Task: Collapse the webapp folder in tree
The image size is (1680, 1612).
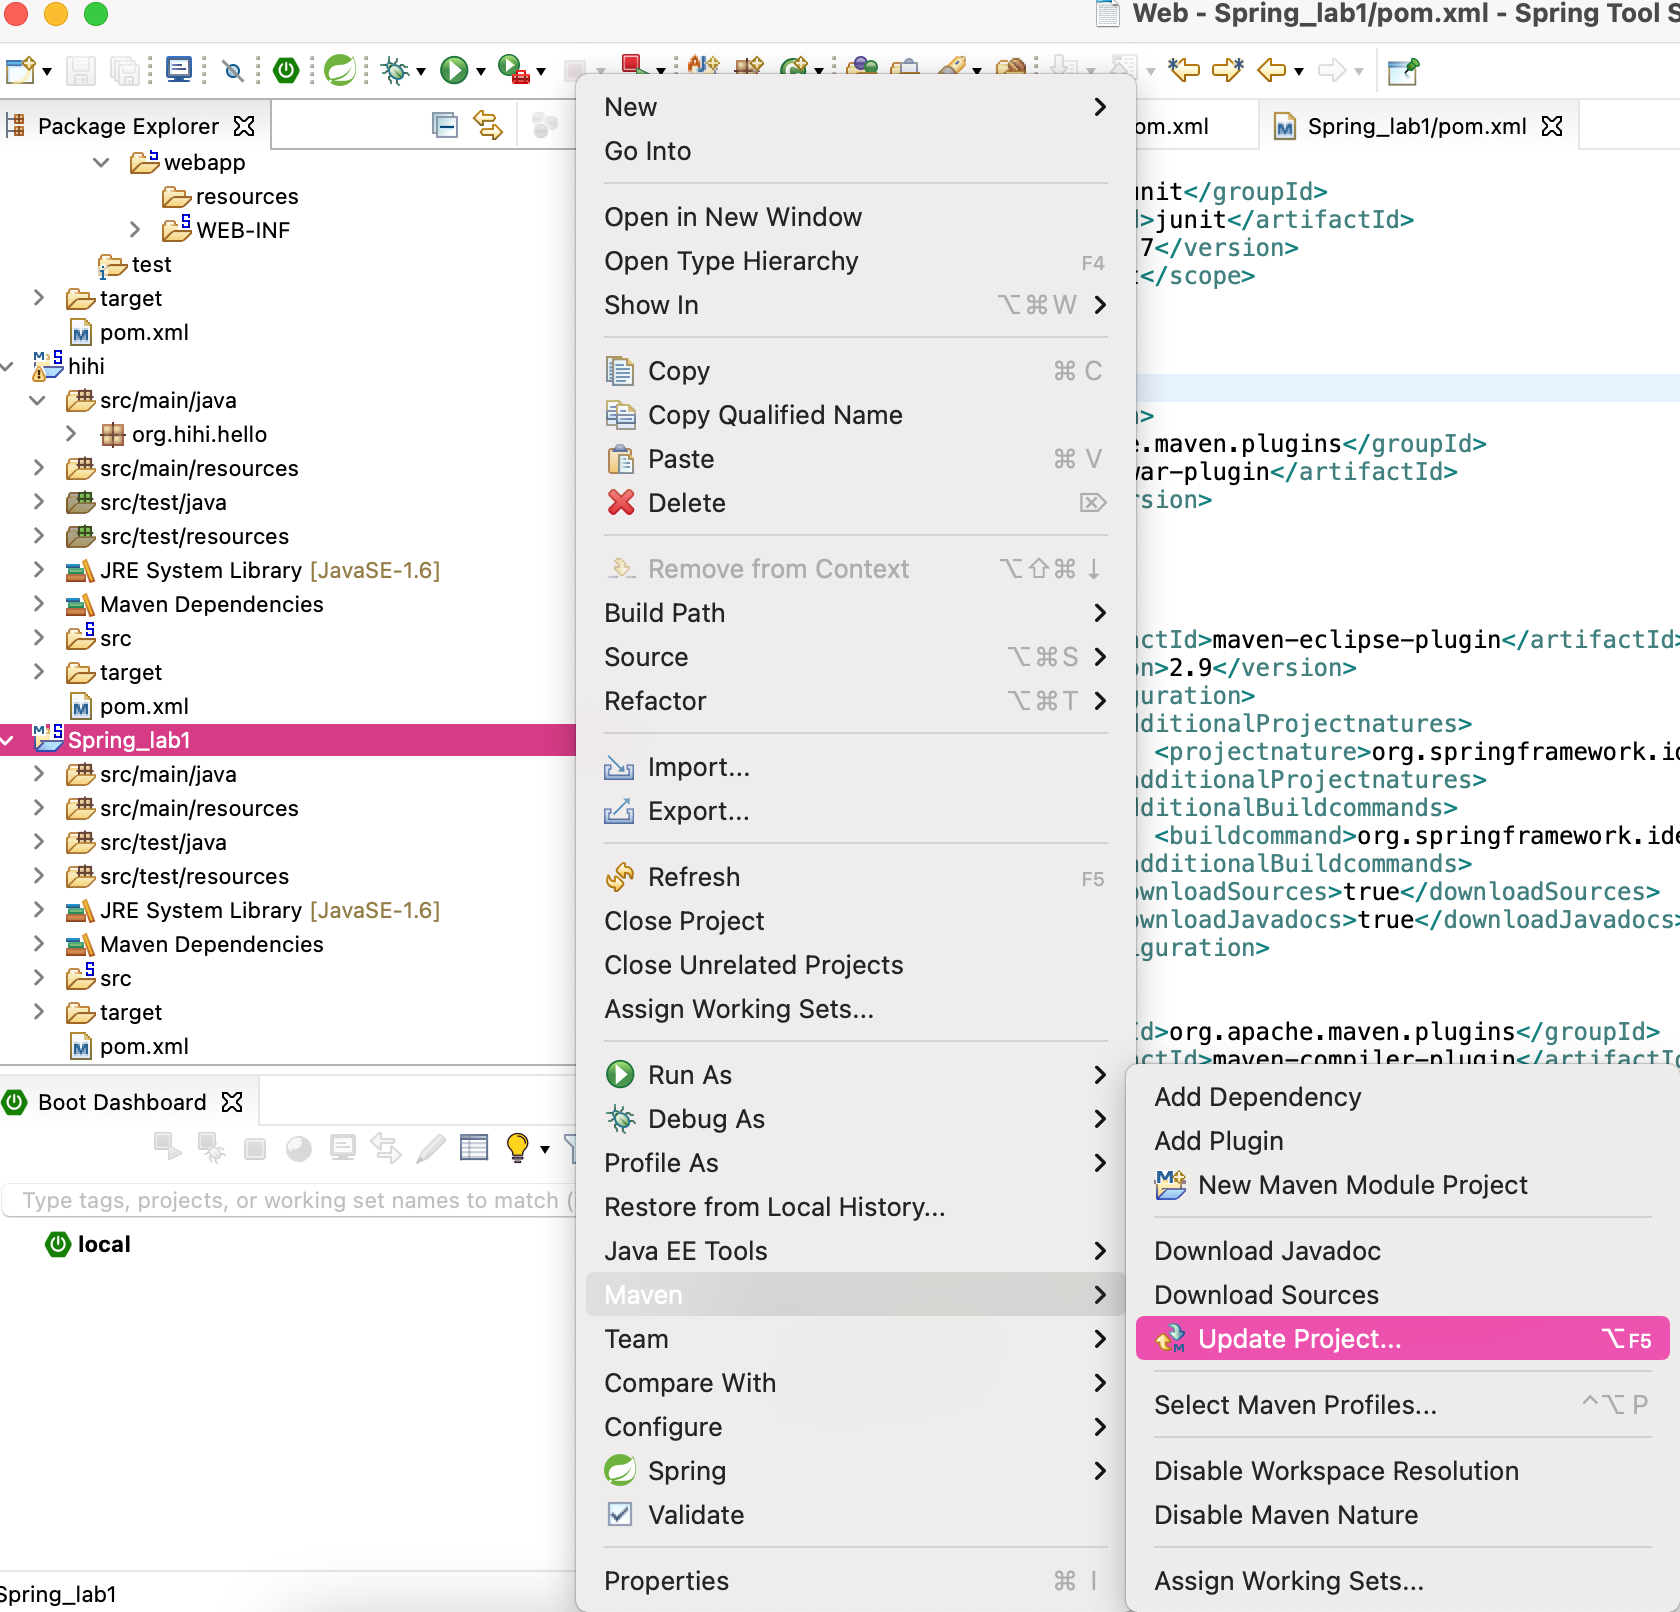Action: (x=101, y=162)
